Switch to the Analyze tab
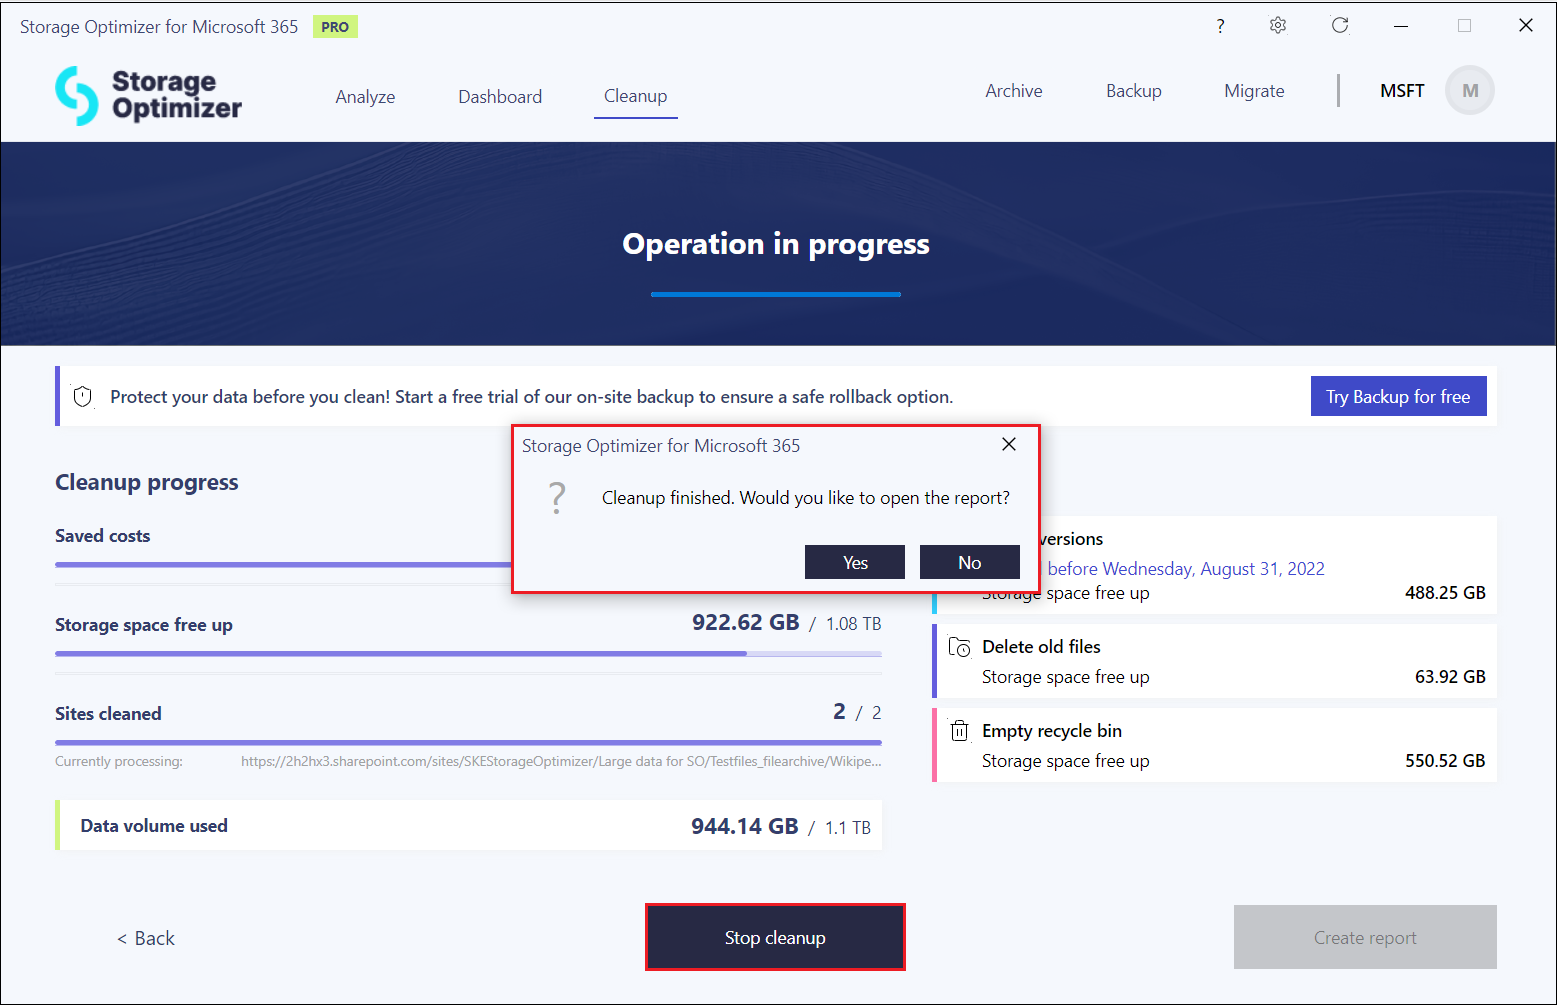 click(365, 97)
